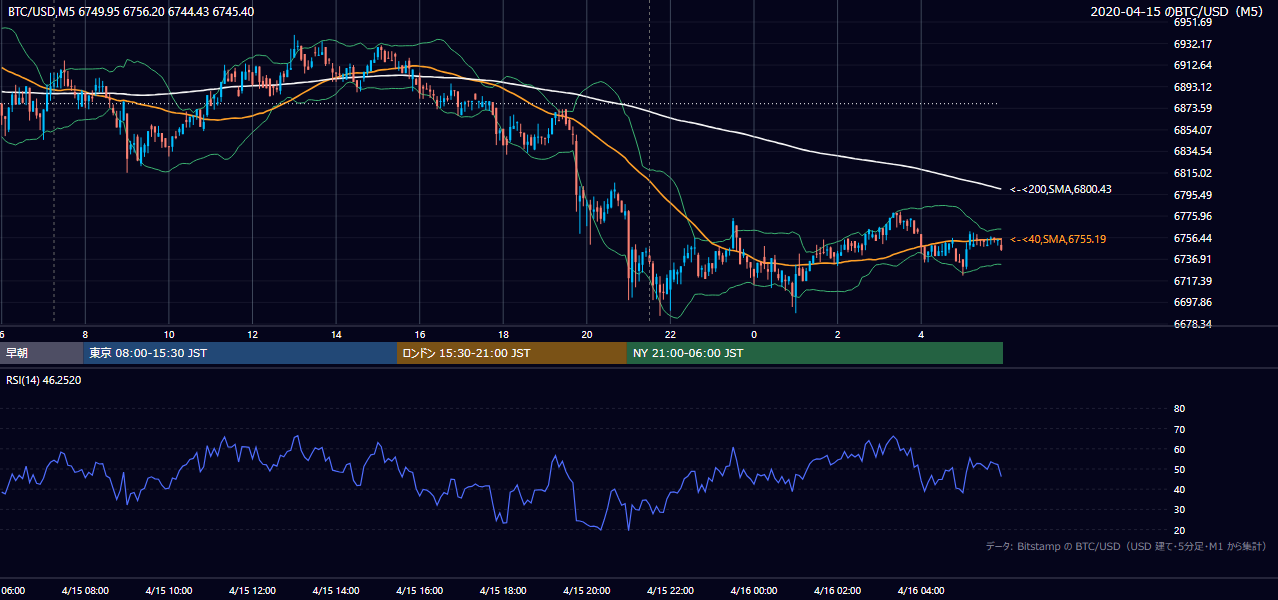Screen dimensions: 1278x600
Task: Select the 2020-04-15 のBTC/USD (M5) title
Action: (1178, 11)
